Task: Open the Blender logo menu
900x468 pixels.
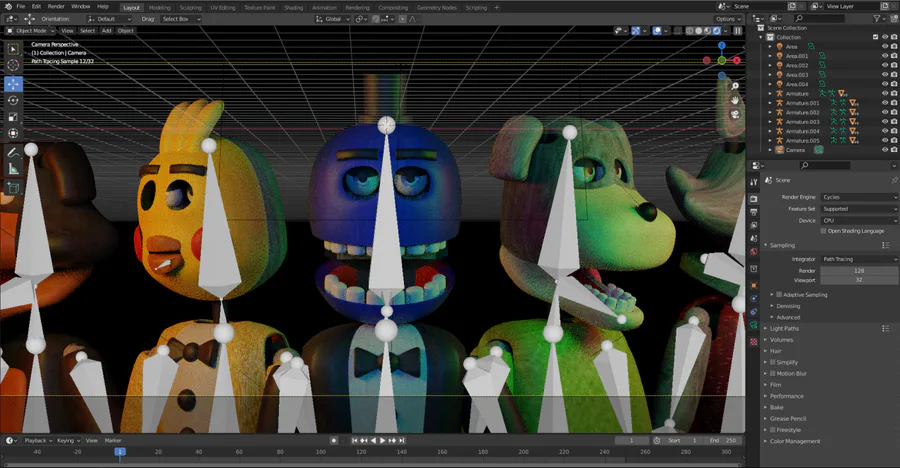Action: 8,6
